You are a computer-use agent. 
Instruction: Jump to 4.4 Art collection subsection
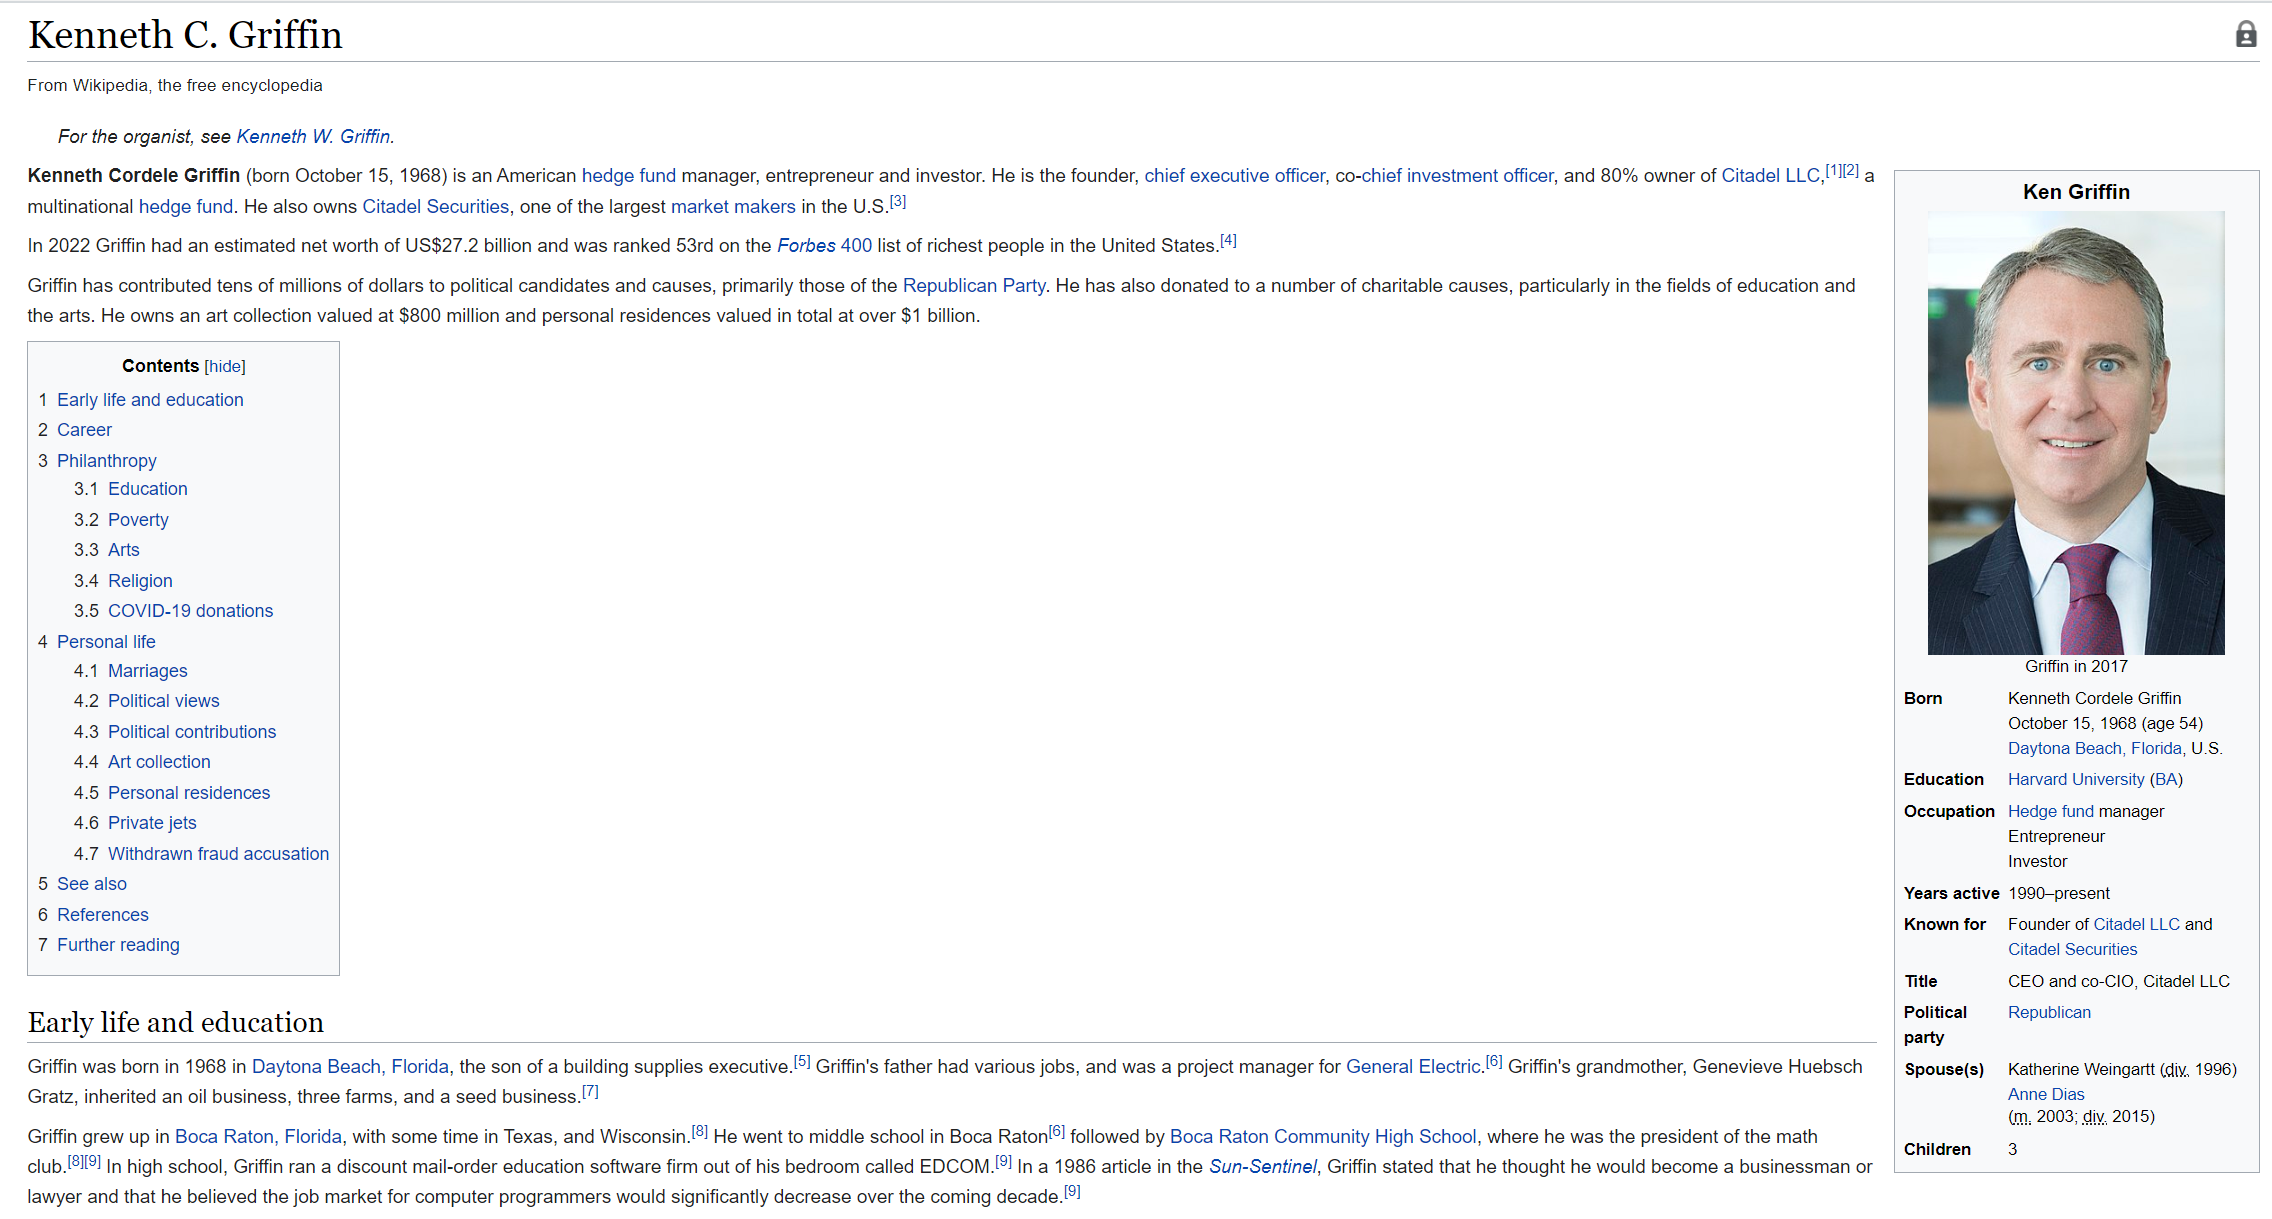159,762
